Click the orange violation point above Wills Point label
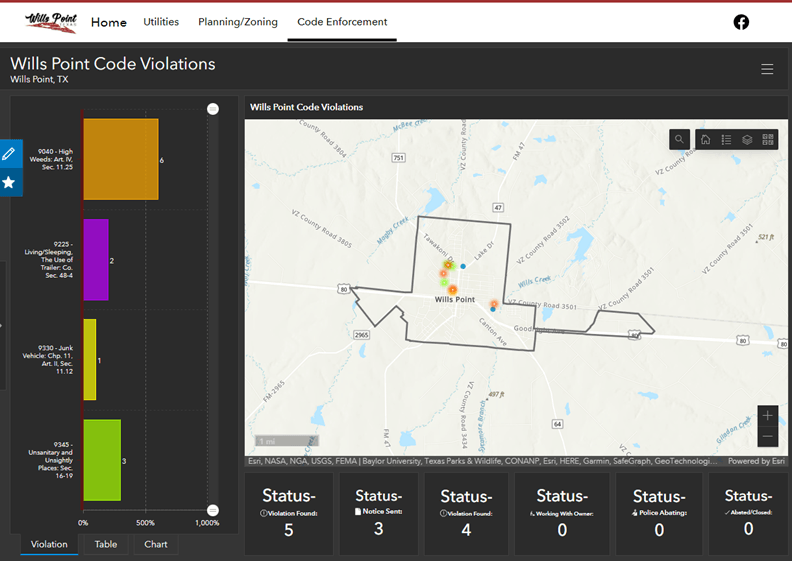 click(x=452, y=290)
